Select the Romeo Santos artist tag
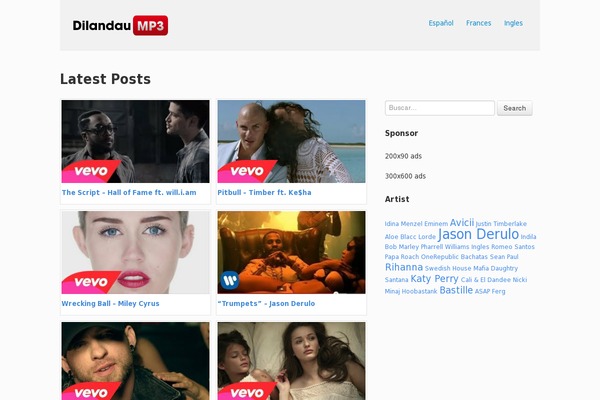Screen dimensions: 600x400 513,247
